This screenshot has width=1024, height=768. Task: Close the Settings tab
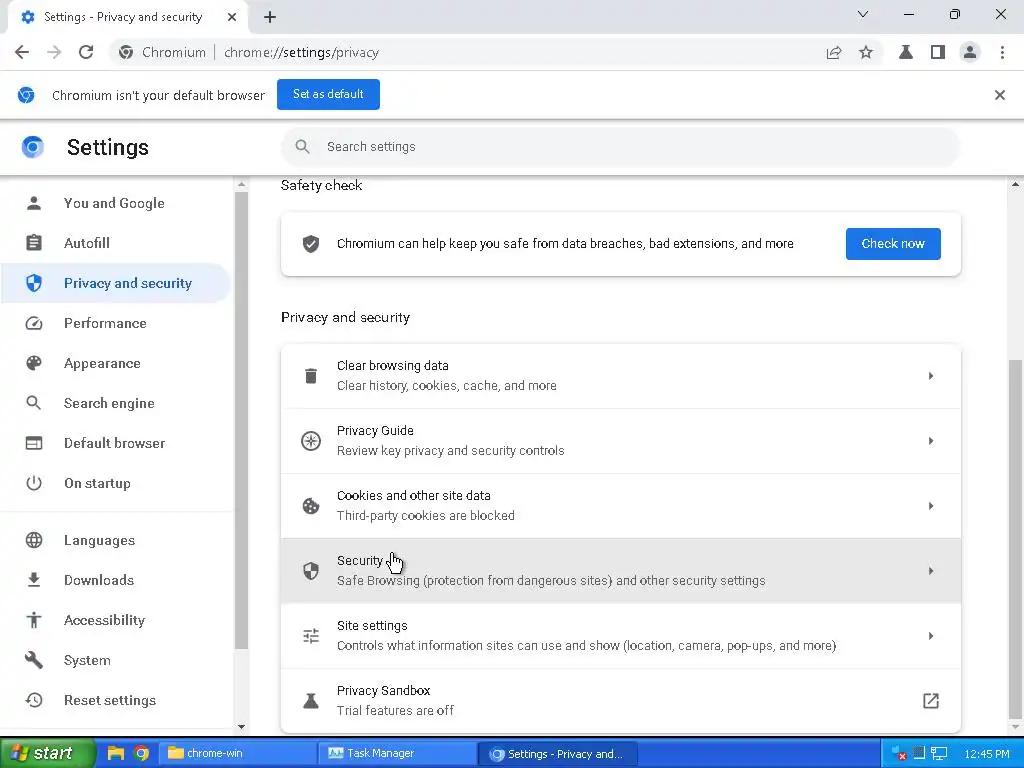click(232, 17)
